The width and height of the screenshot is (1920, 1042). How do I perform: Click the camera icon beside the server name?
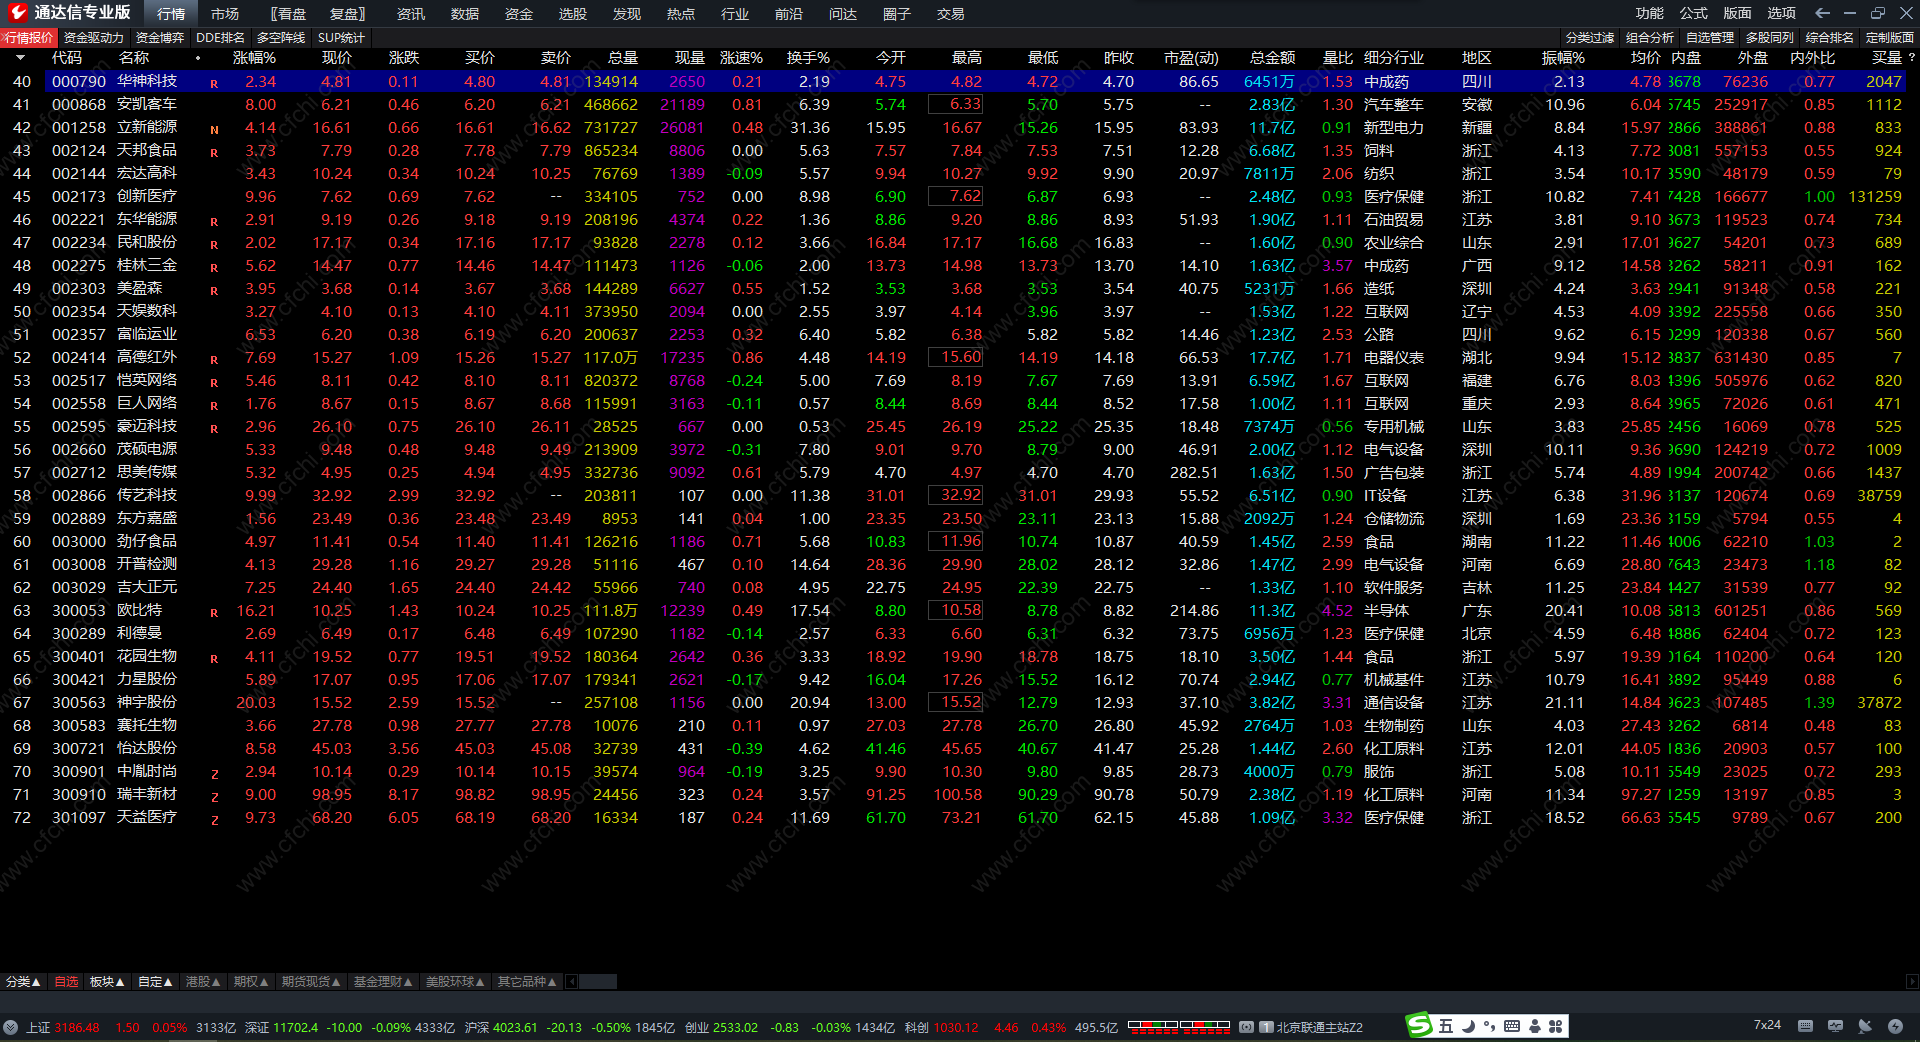(1247, 1027)
